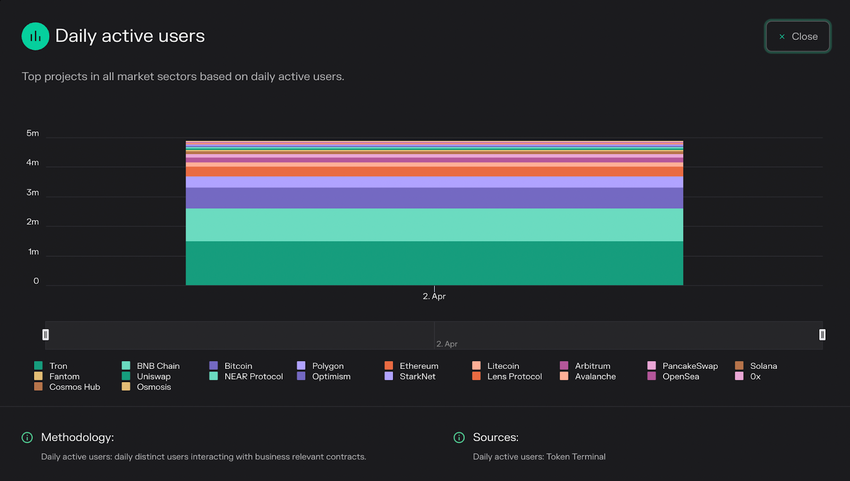This screenshot has height=481, width=850.
Task: Click the left range navigator handle
Action: [x=45, y=335]
